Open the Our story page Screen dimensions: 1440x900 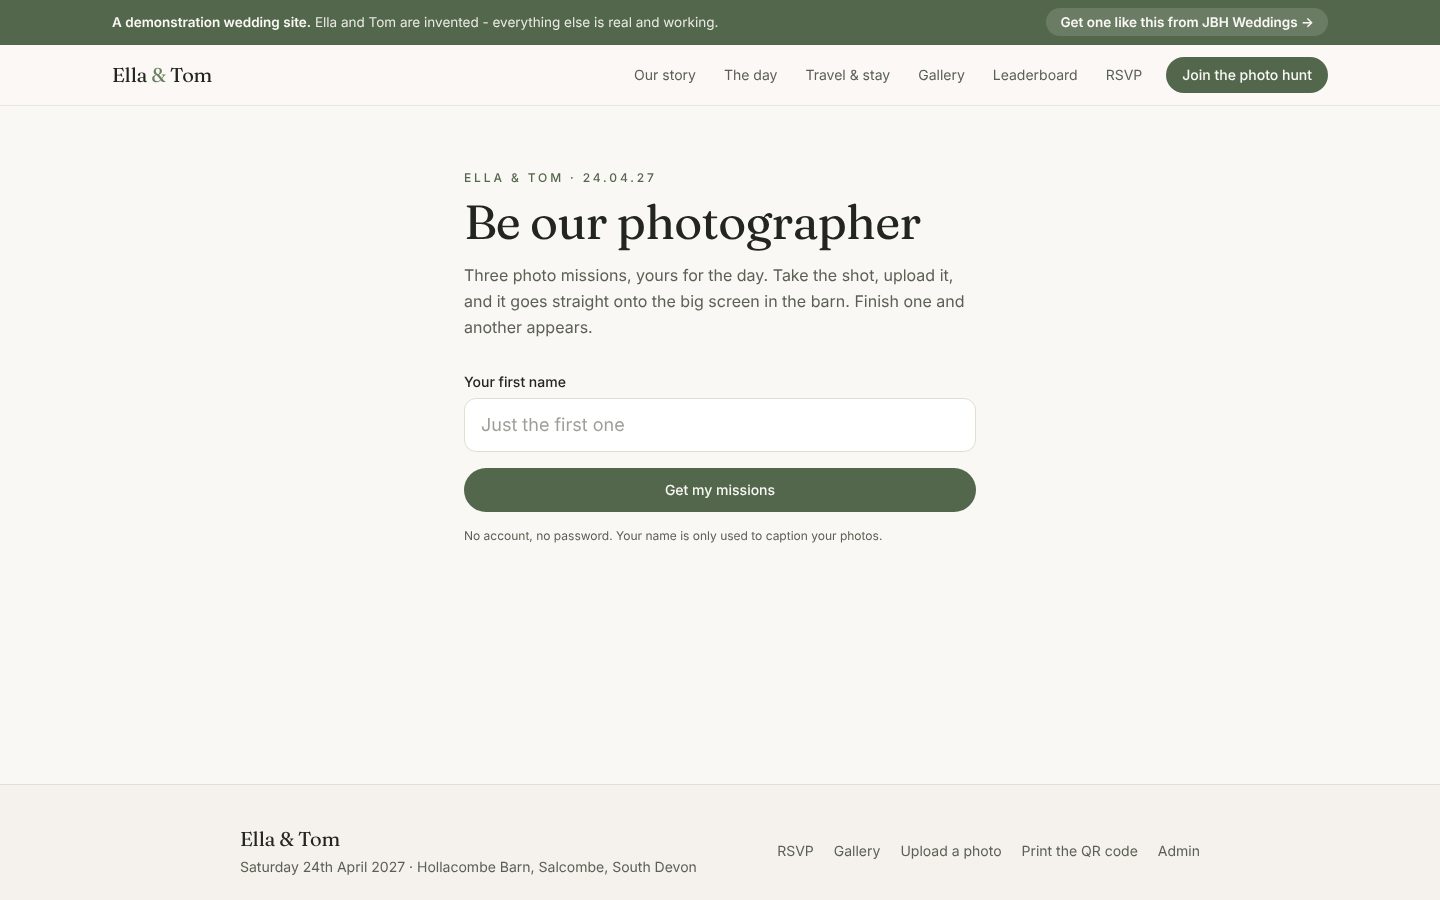click(x=665, y=75)
